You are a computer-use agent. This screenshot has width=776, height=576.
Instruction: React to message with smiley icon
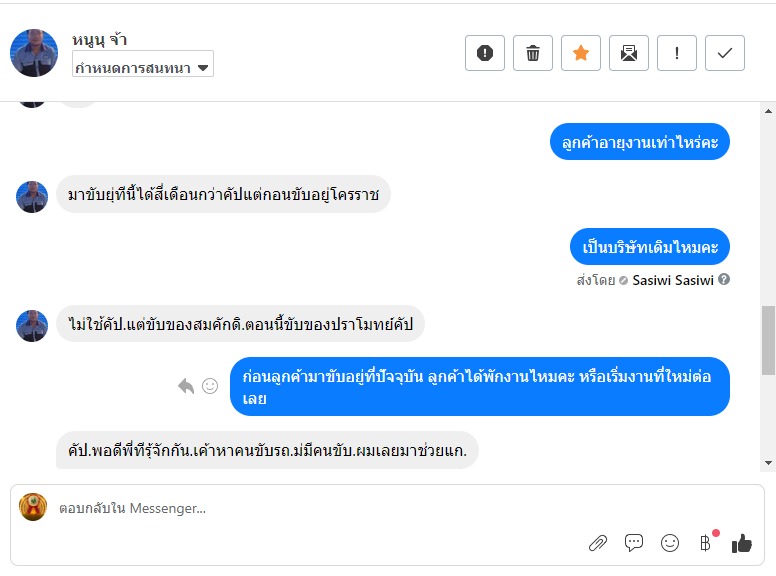(210, 386)
